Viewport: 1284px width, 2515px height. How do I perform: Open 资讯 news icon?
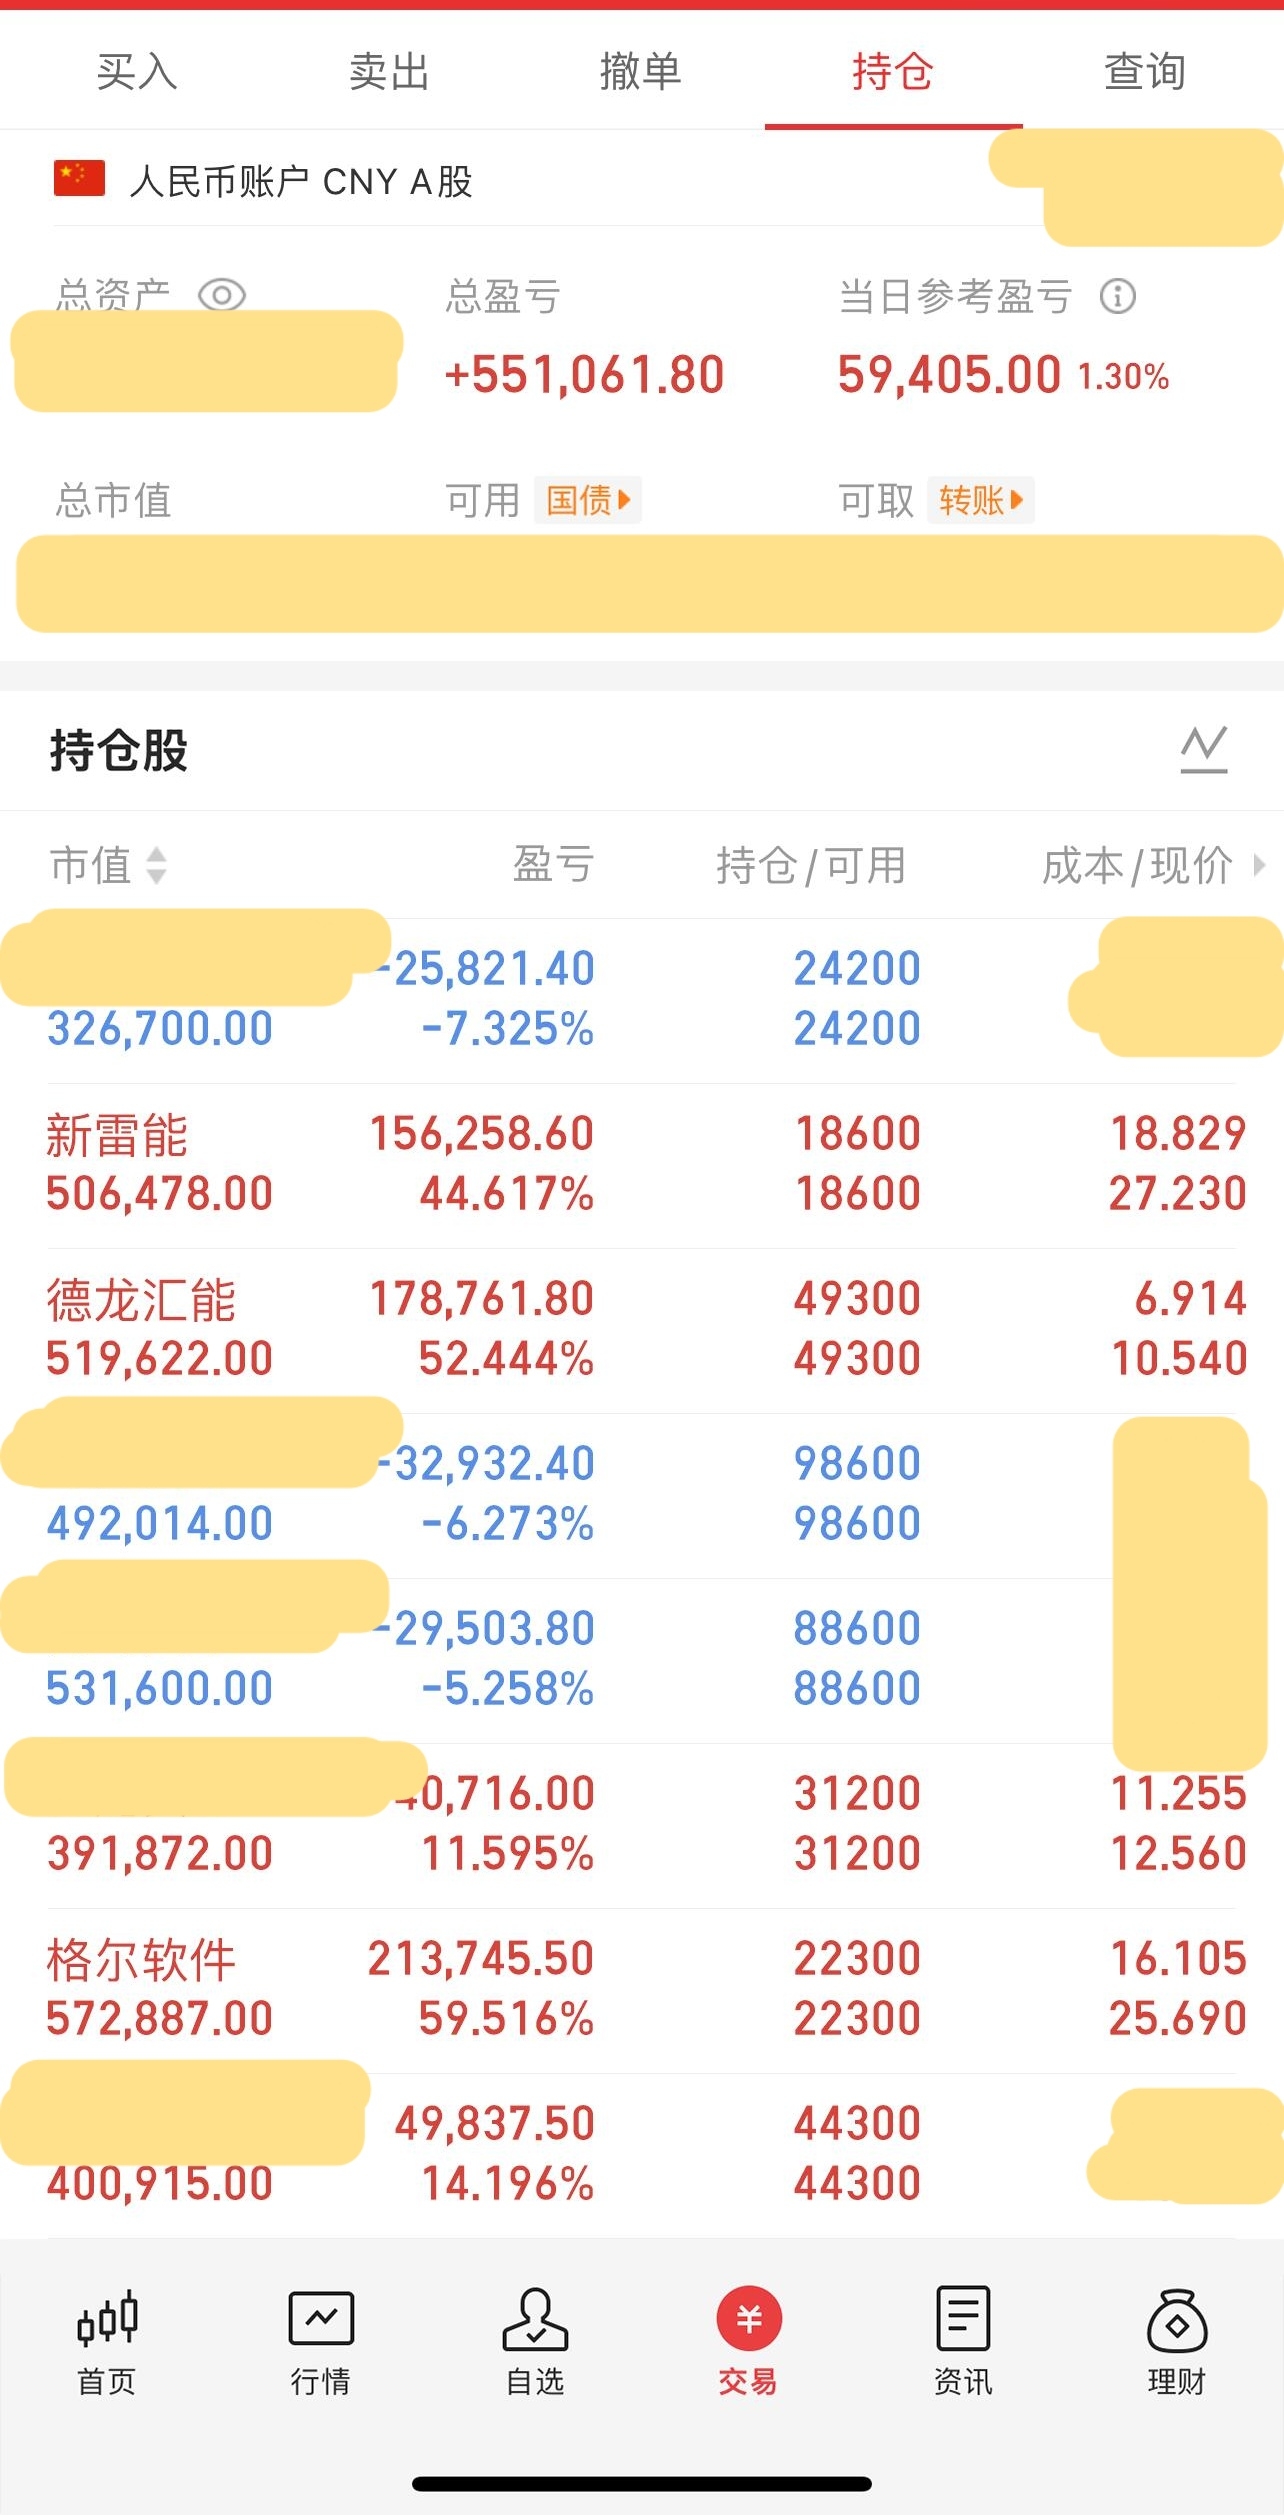tap(963, 2318)
